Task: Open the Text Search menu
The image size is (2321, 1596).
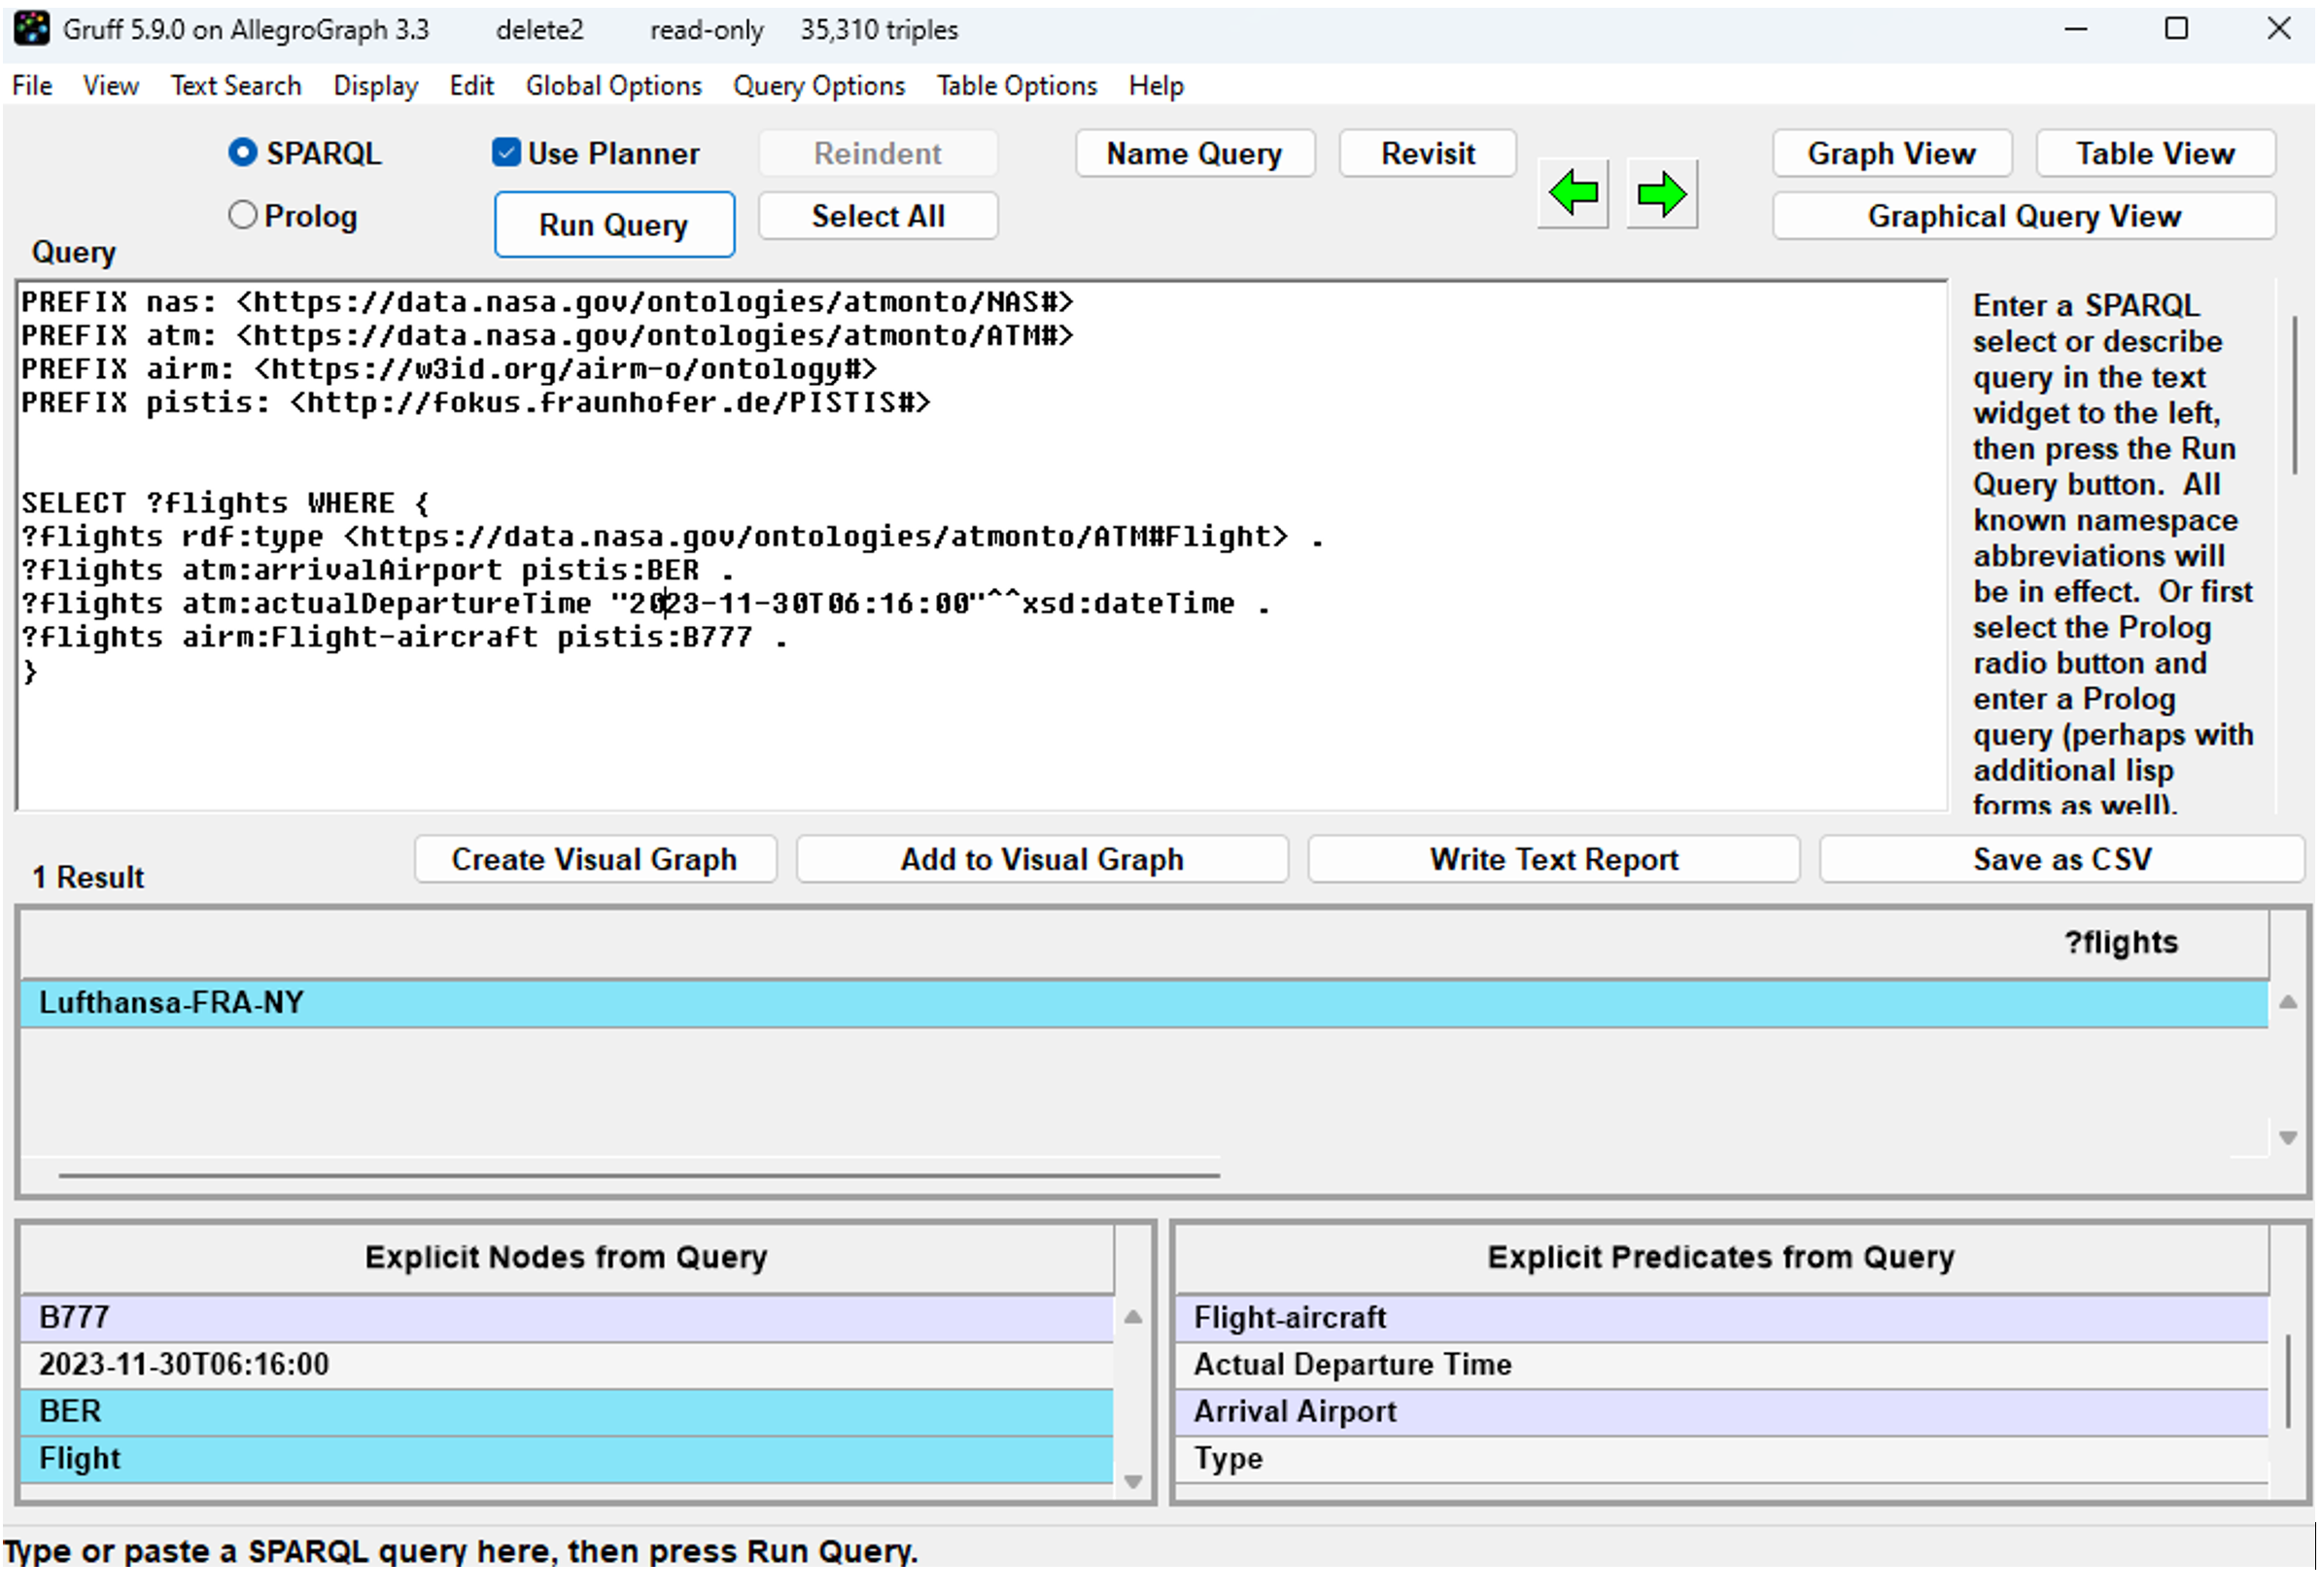Action: (x=236, y=86)
